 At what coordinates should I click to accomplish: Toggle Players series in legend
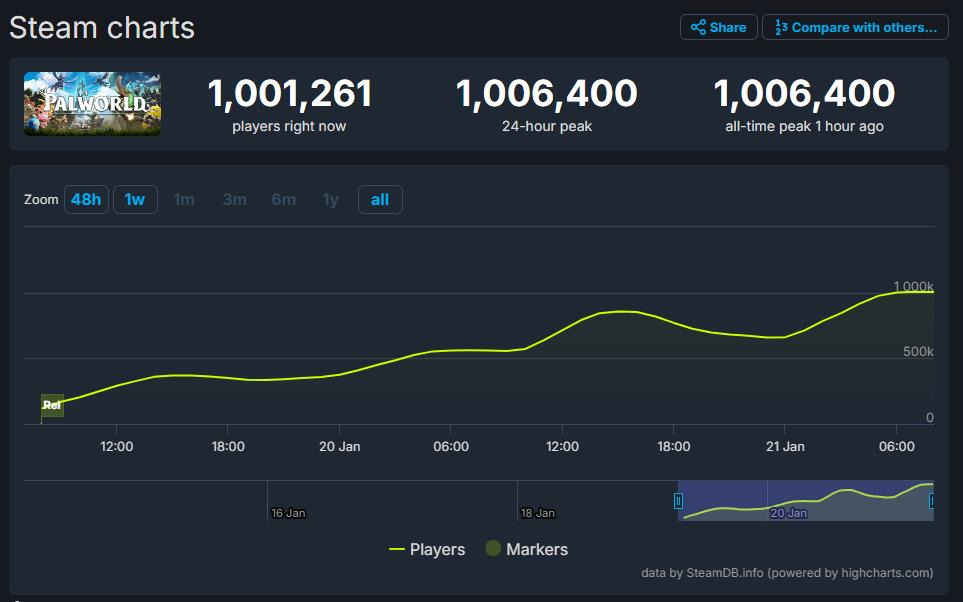click(427, 549)
